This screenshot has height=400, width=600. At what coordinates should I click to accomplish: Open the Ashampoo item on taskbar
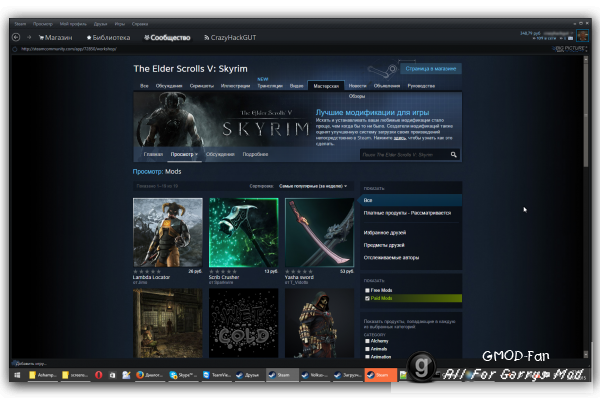[x=42, y=375]
